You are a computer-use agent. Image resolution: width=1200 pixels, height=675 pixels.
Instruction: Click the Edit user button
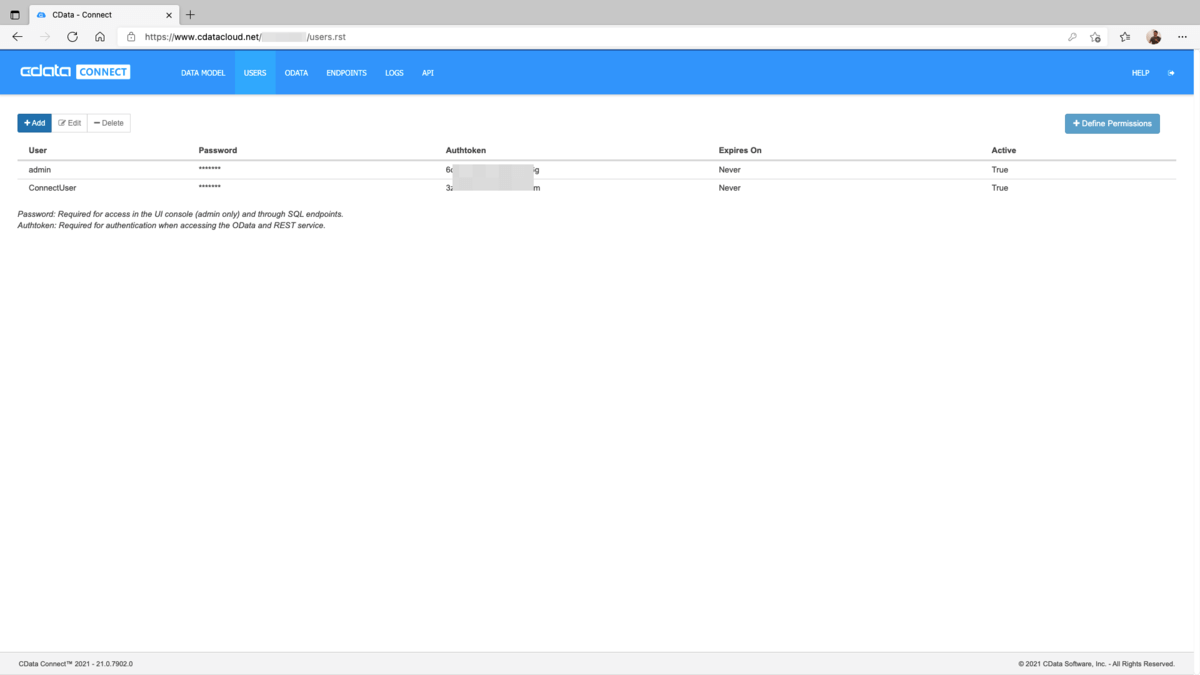70,123
